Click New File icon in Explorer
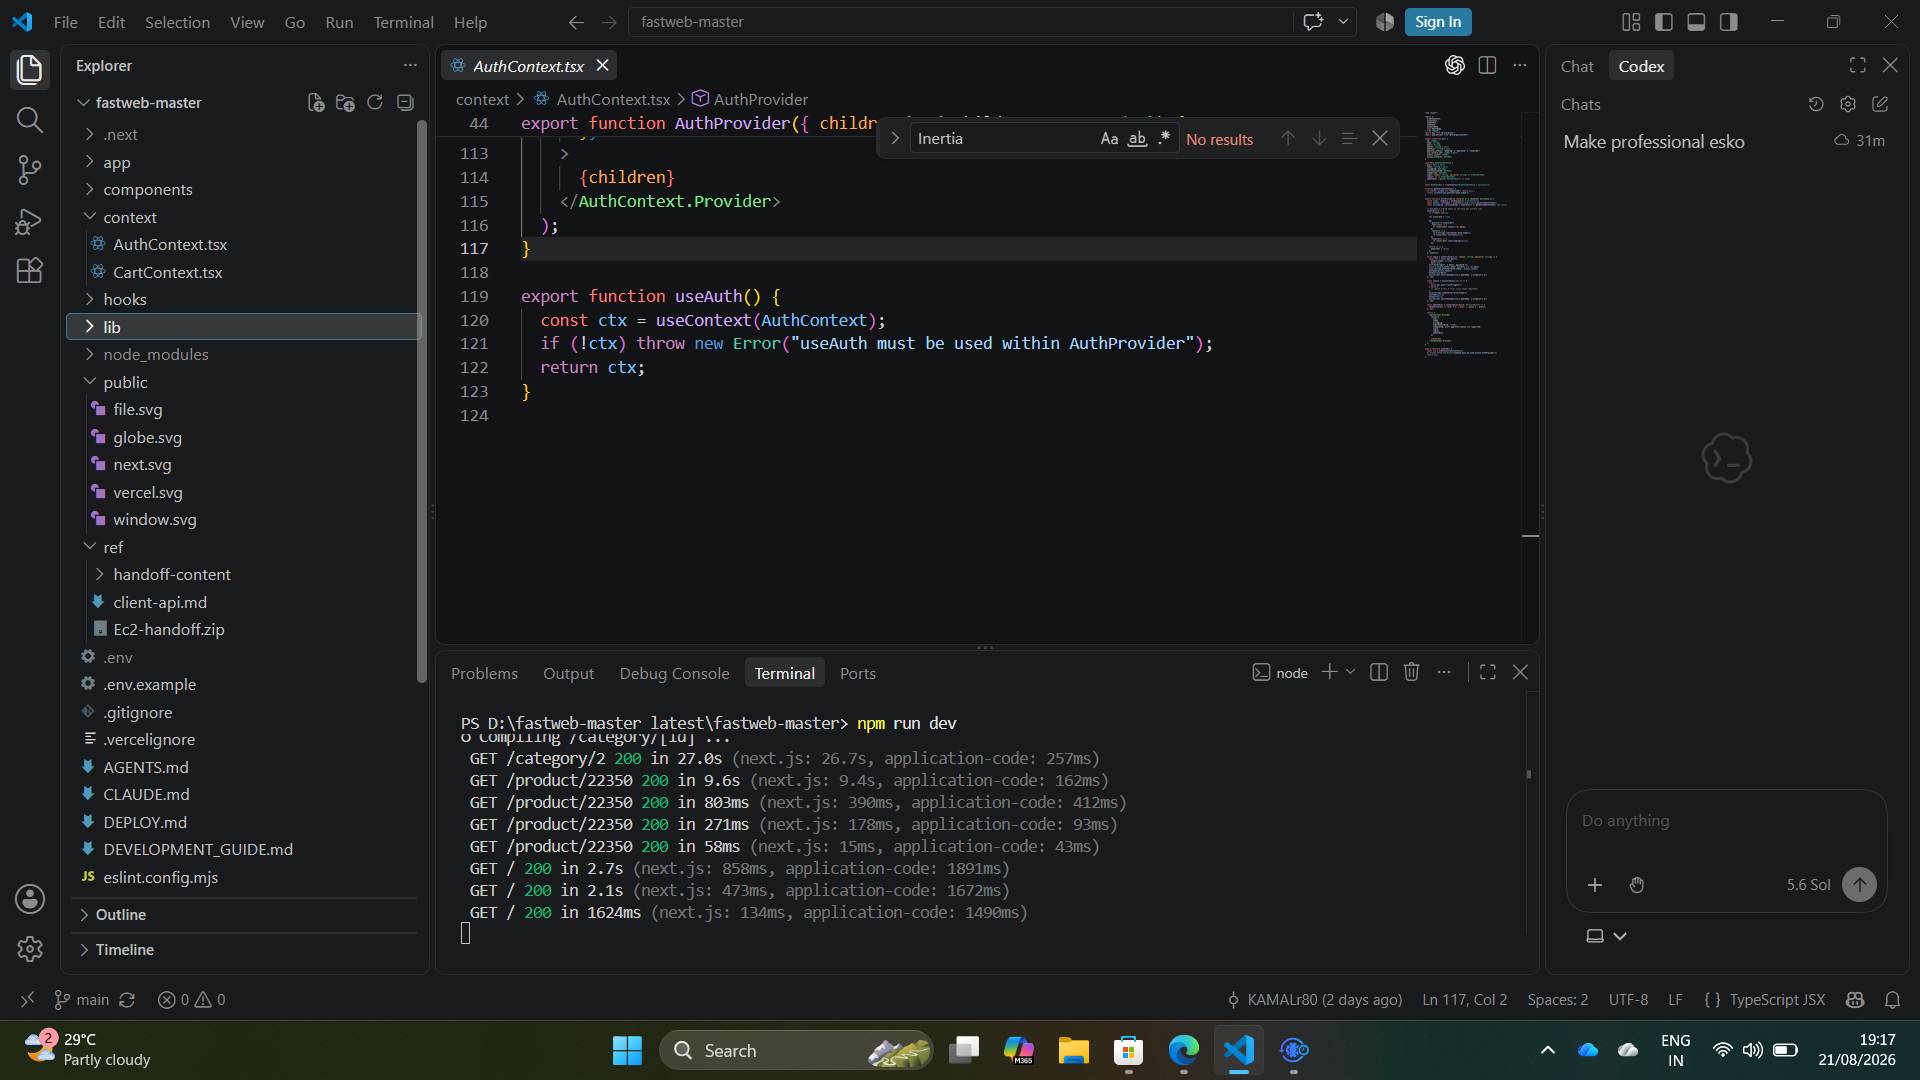1920x1080 pixels. (x=316, y=102)
